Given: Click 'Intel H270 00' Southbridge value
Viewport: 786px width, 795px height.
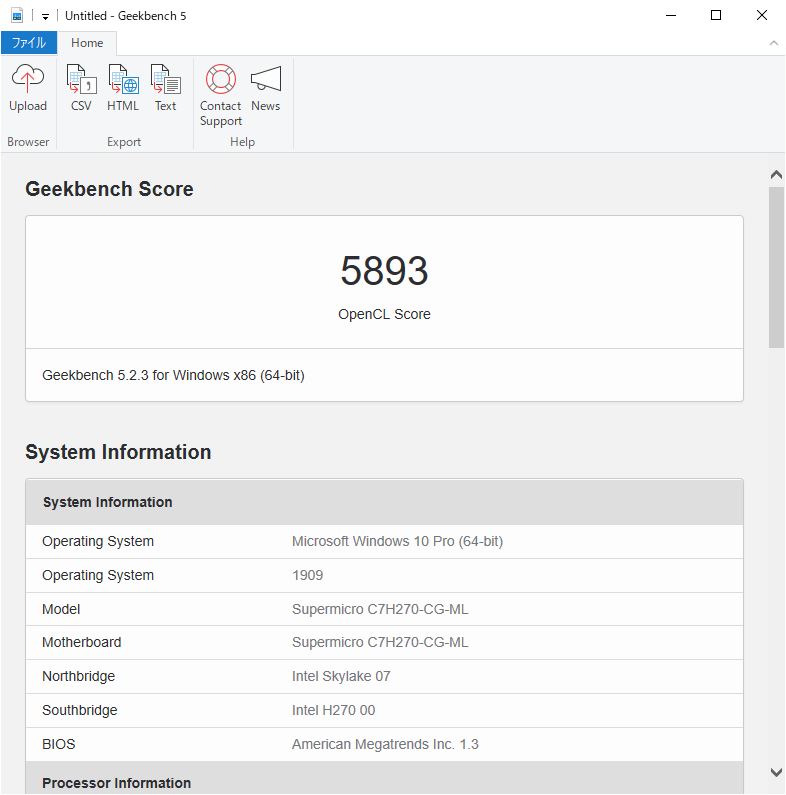Looking at the screenshot, I should [333, 710].
